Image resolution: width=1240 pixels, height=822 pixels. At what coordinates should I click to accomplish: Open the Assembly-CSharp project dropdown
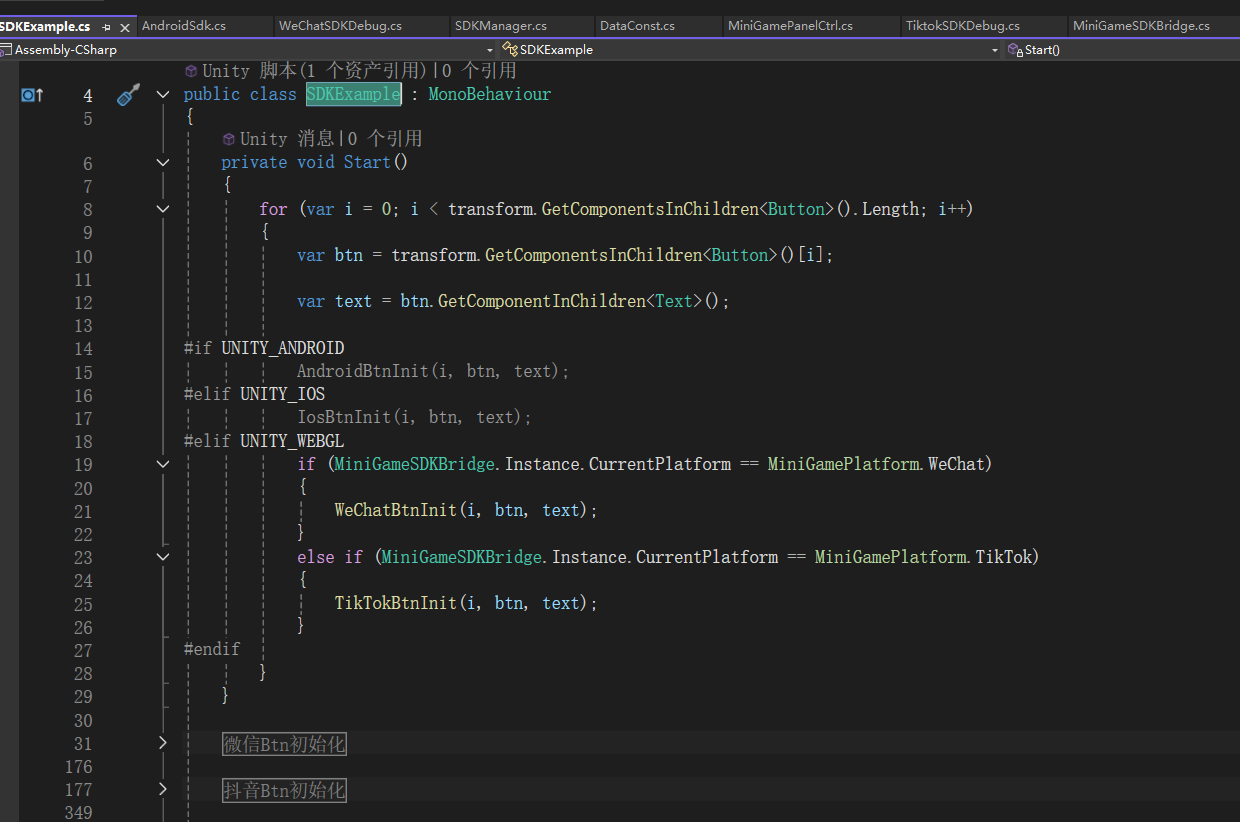[490, 49]
